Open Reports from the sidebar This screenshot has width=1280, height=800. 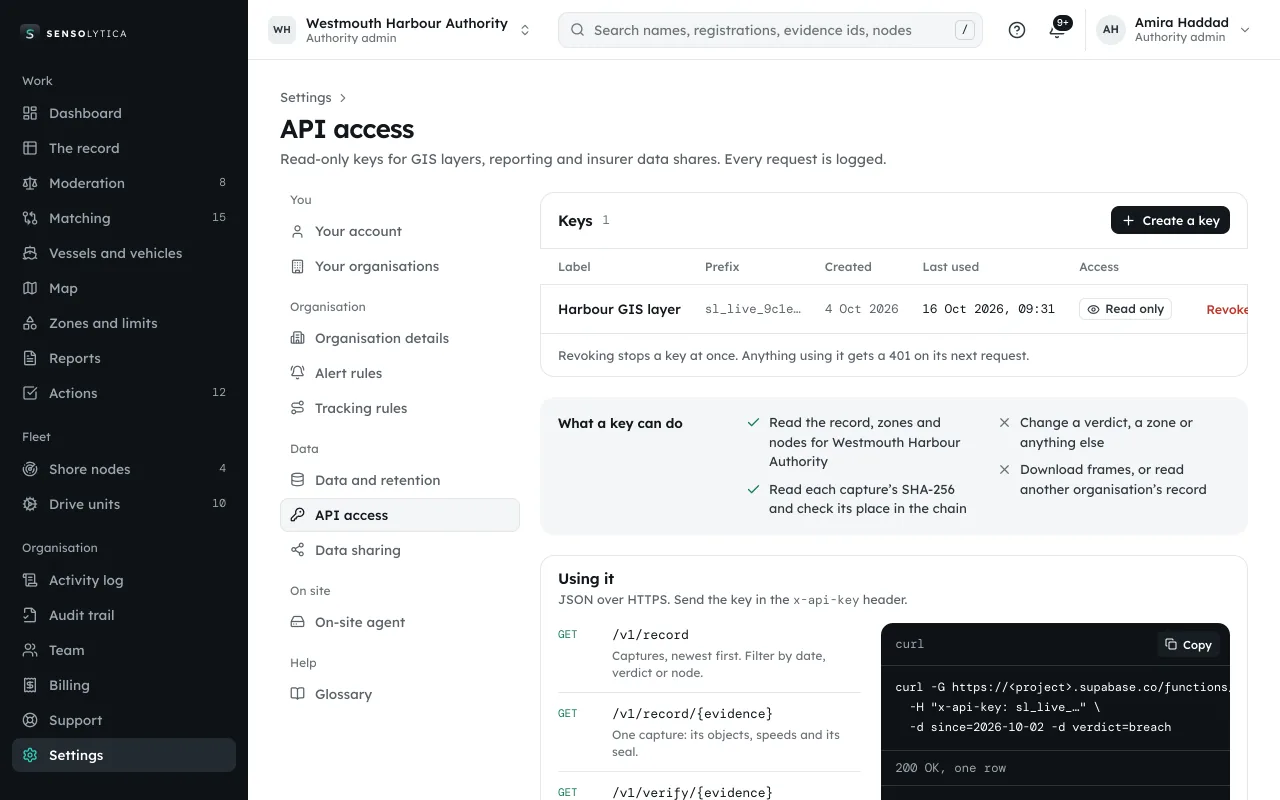(x=124, y=358)
